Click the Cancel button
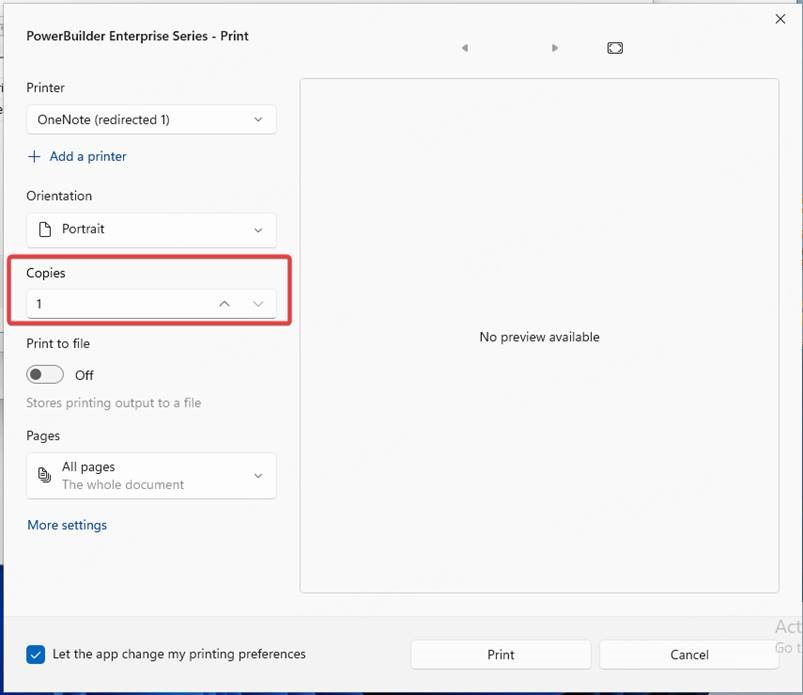 click(689, 655)
